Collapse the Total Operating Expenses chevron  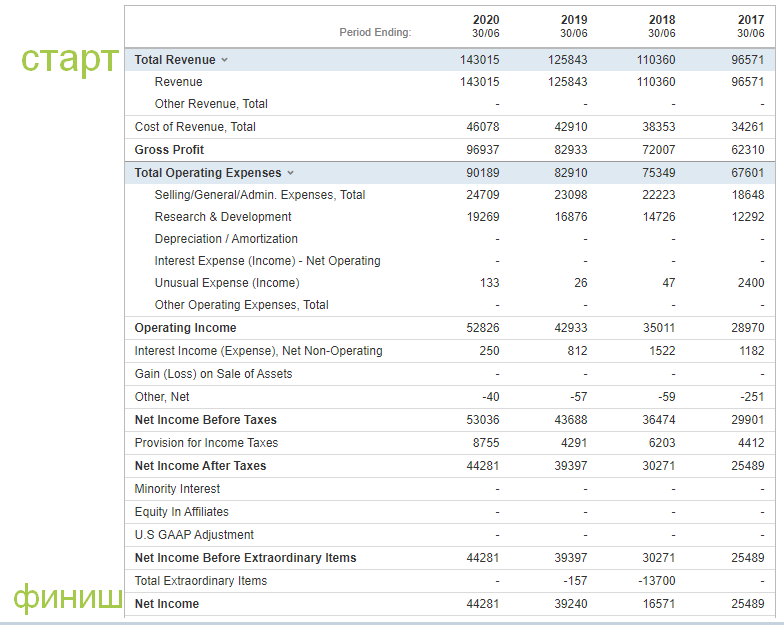point(290,173)
